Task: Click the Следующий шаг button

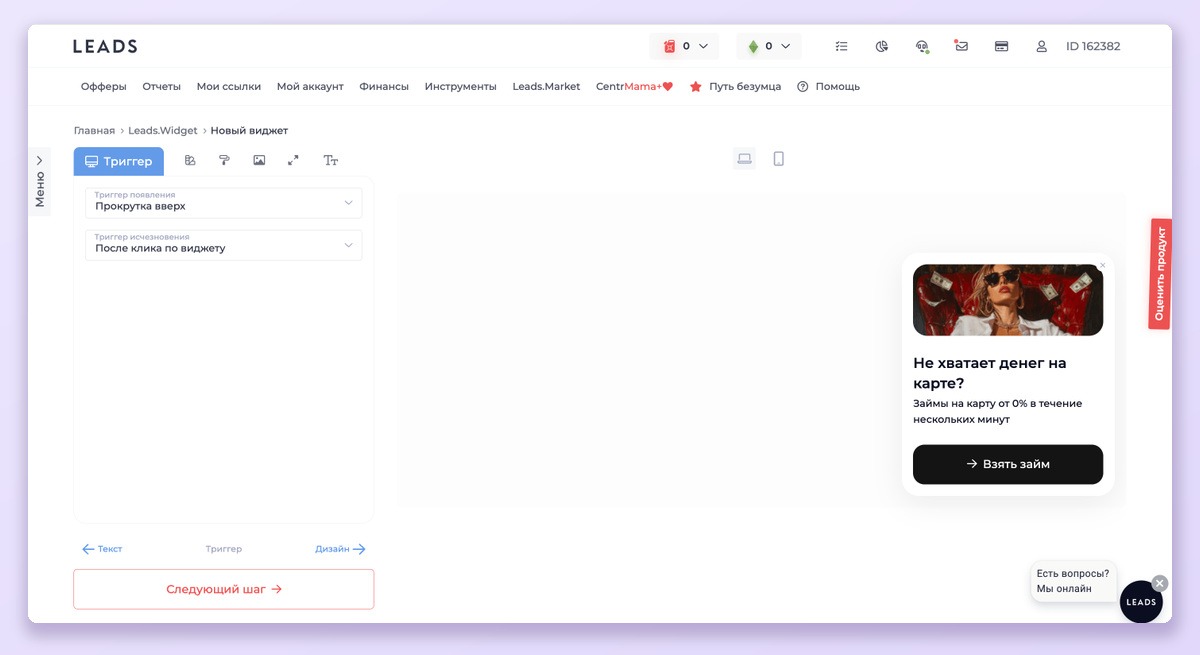Action: pyautogui.click(x=224, y=589)
